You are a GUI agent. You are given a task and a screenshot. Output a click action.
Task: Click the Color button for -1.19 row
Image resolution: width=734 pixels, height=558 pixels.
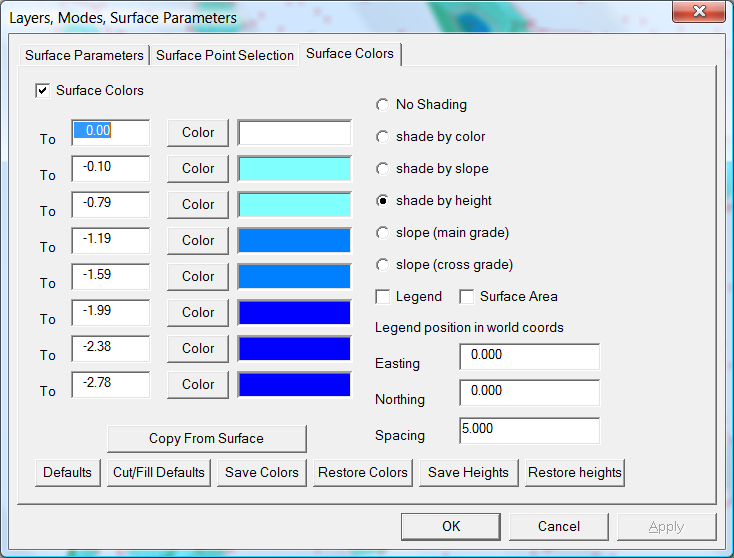pyautogui.click(x=198, y=241)
